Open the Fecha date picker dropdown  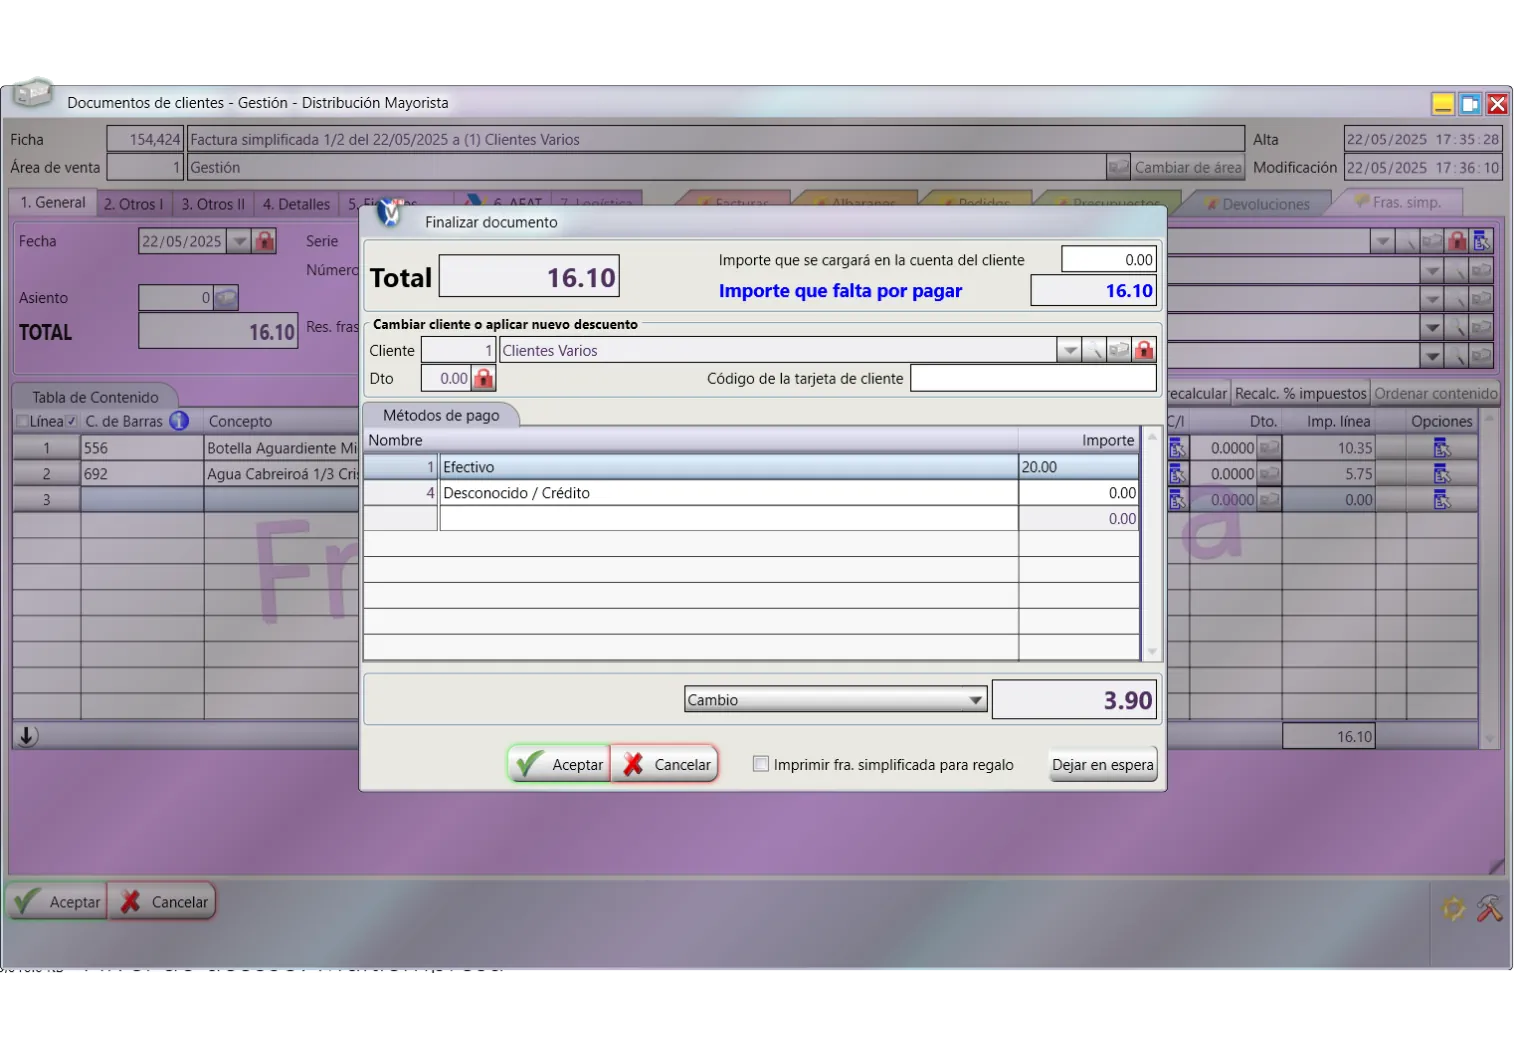[239, 241]
